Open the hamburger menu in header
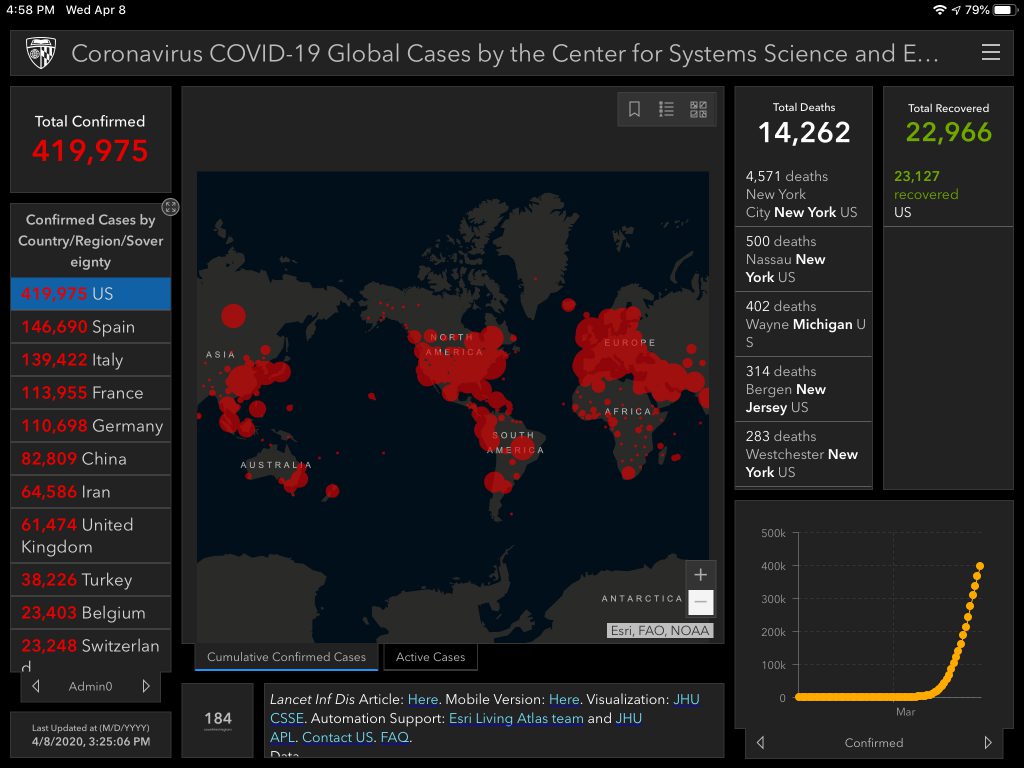This screenshot has height=768, width=1024. click(990, 53)
